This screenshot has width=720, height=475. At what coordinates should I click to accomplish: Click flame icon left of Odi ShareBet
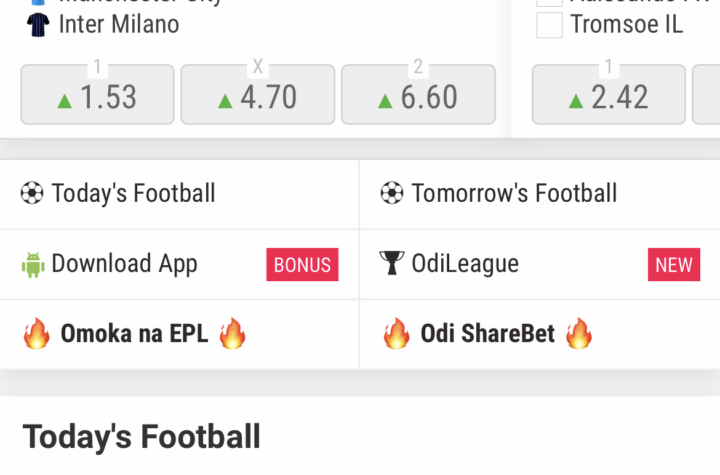tap(397, 334)
